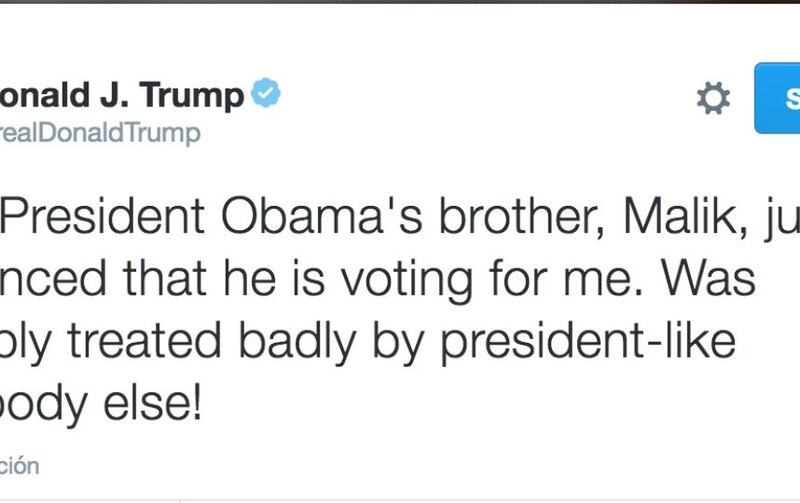Click the word 'brother,' in the tweet
The height and width of the screenshot is (503, 800).
pyautogui.click(x=522, y=216)
